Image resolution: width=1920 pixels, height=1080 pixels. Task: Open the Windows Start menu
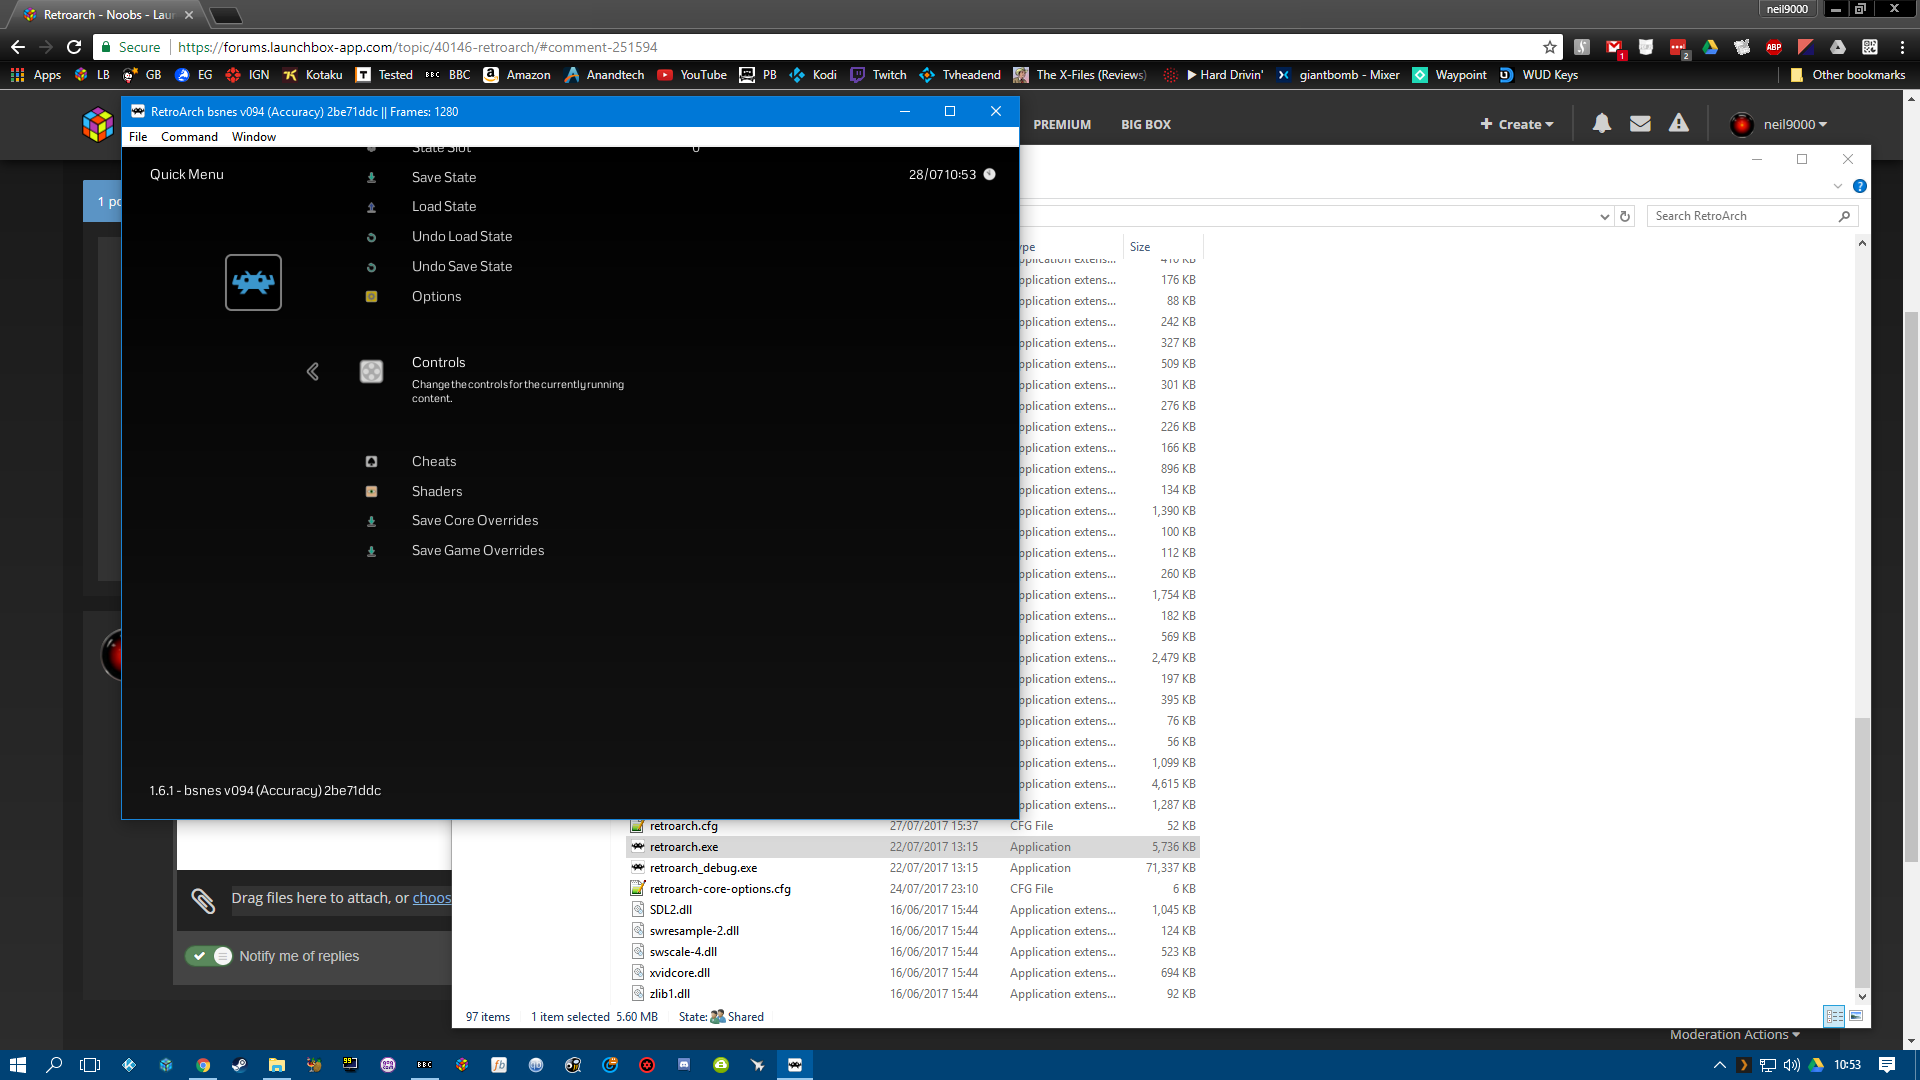pyautogui.click(x=17, y=1065)
